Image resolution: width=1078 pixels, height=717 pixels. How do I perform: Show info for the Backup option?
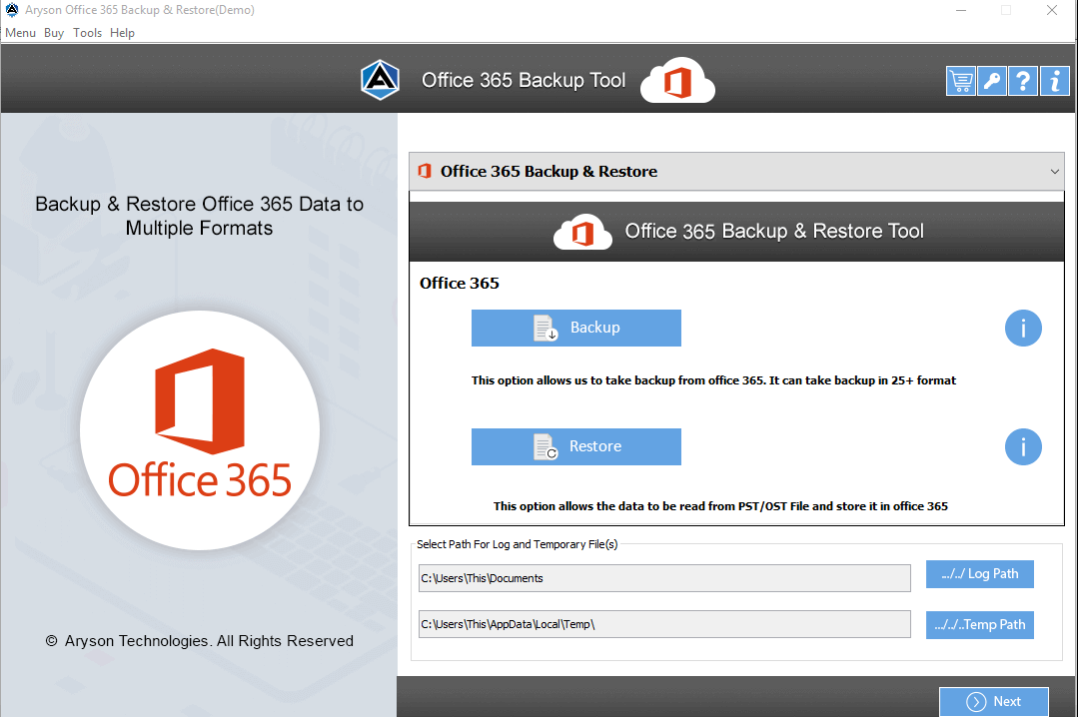point(1023,328)
